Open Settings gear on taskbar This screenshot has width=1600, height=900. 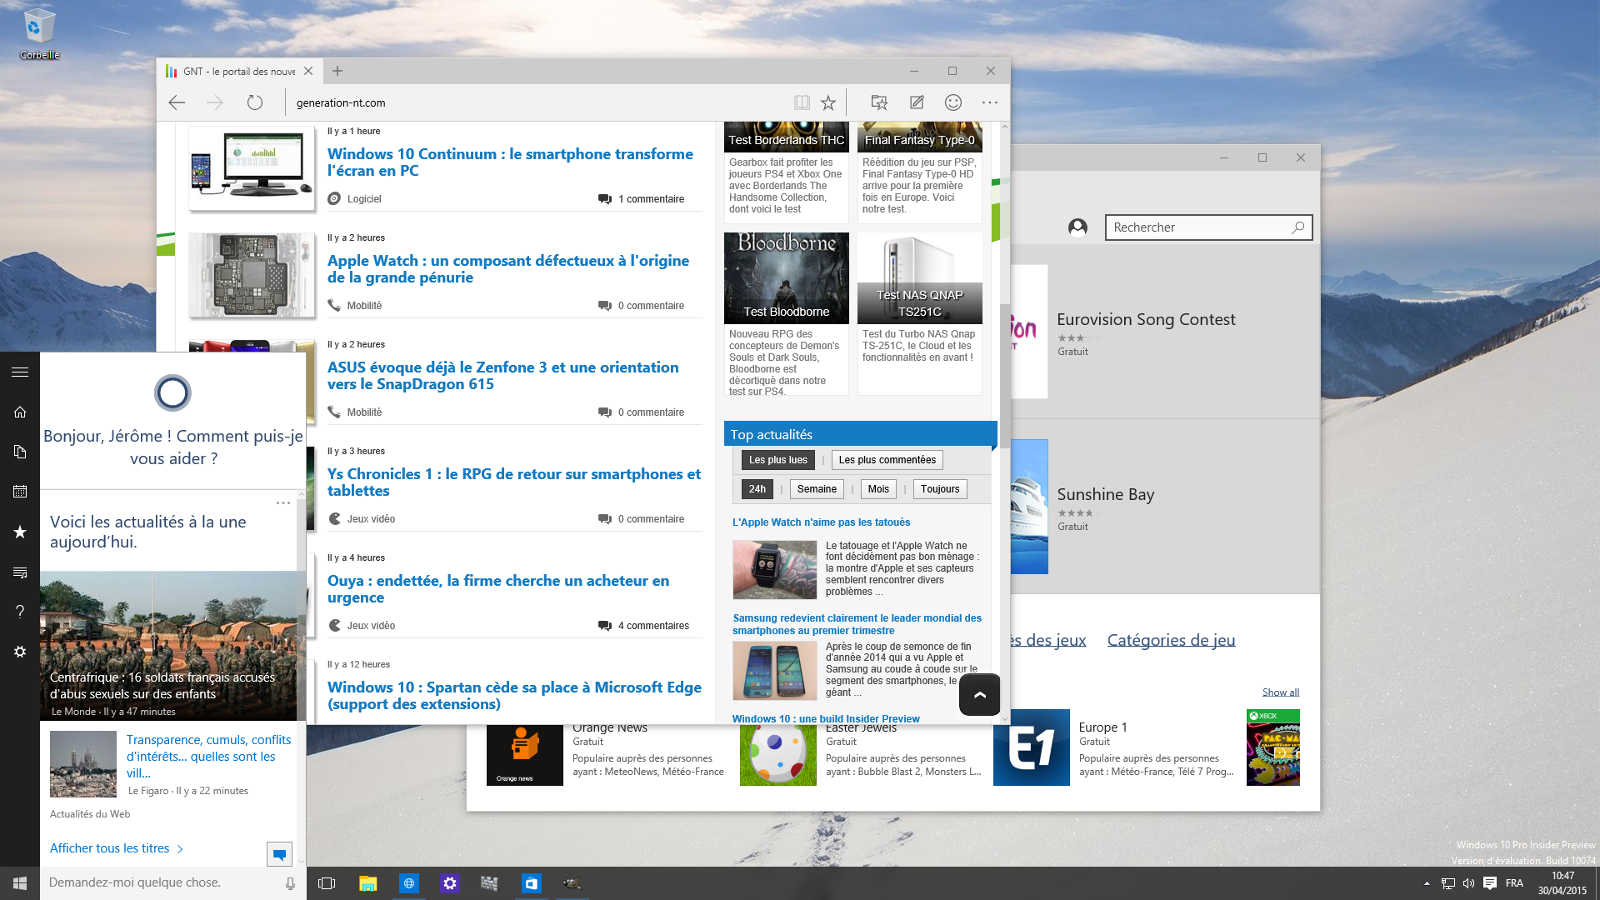449,883
